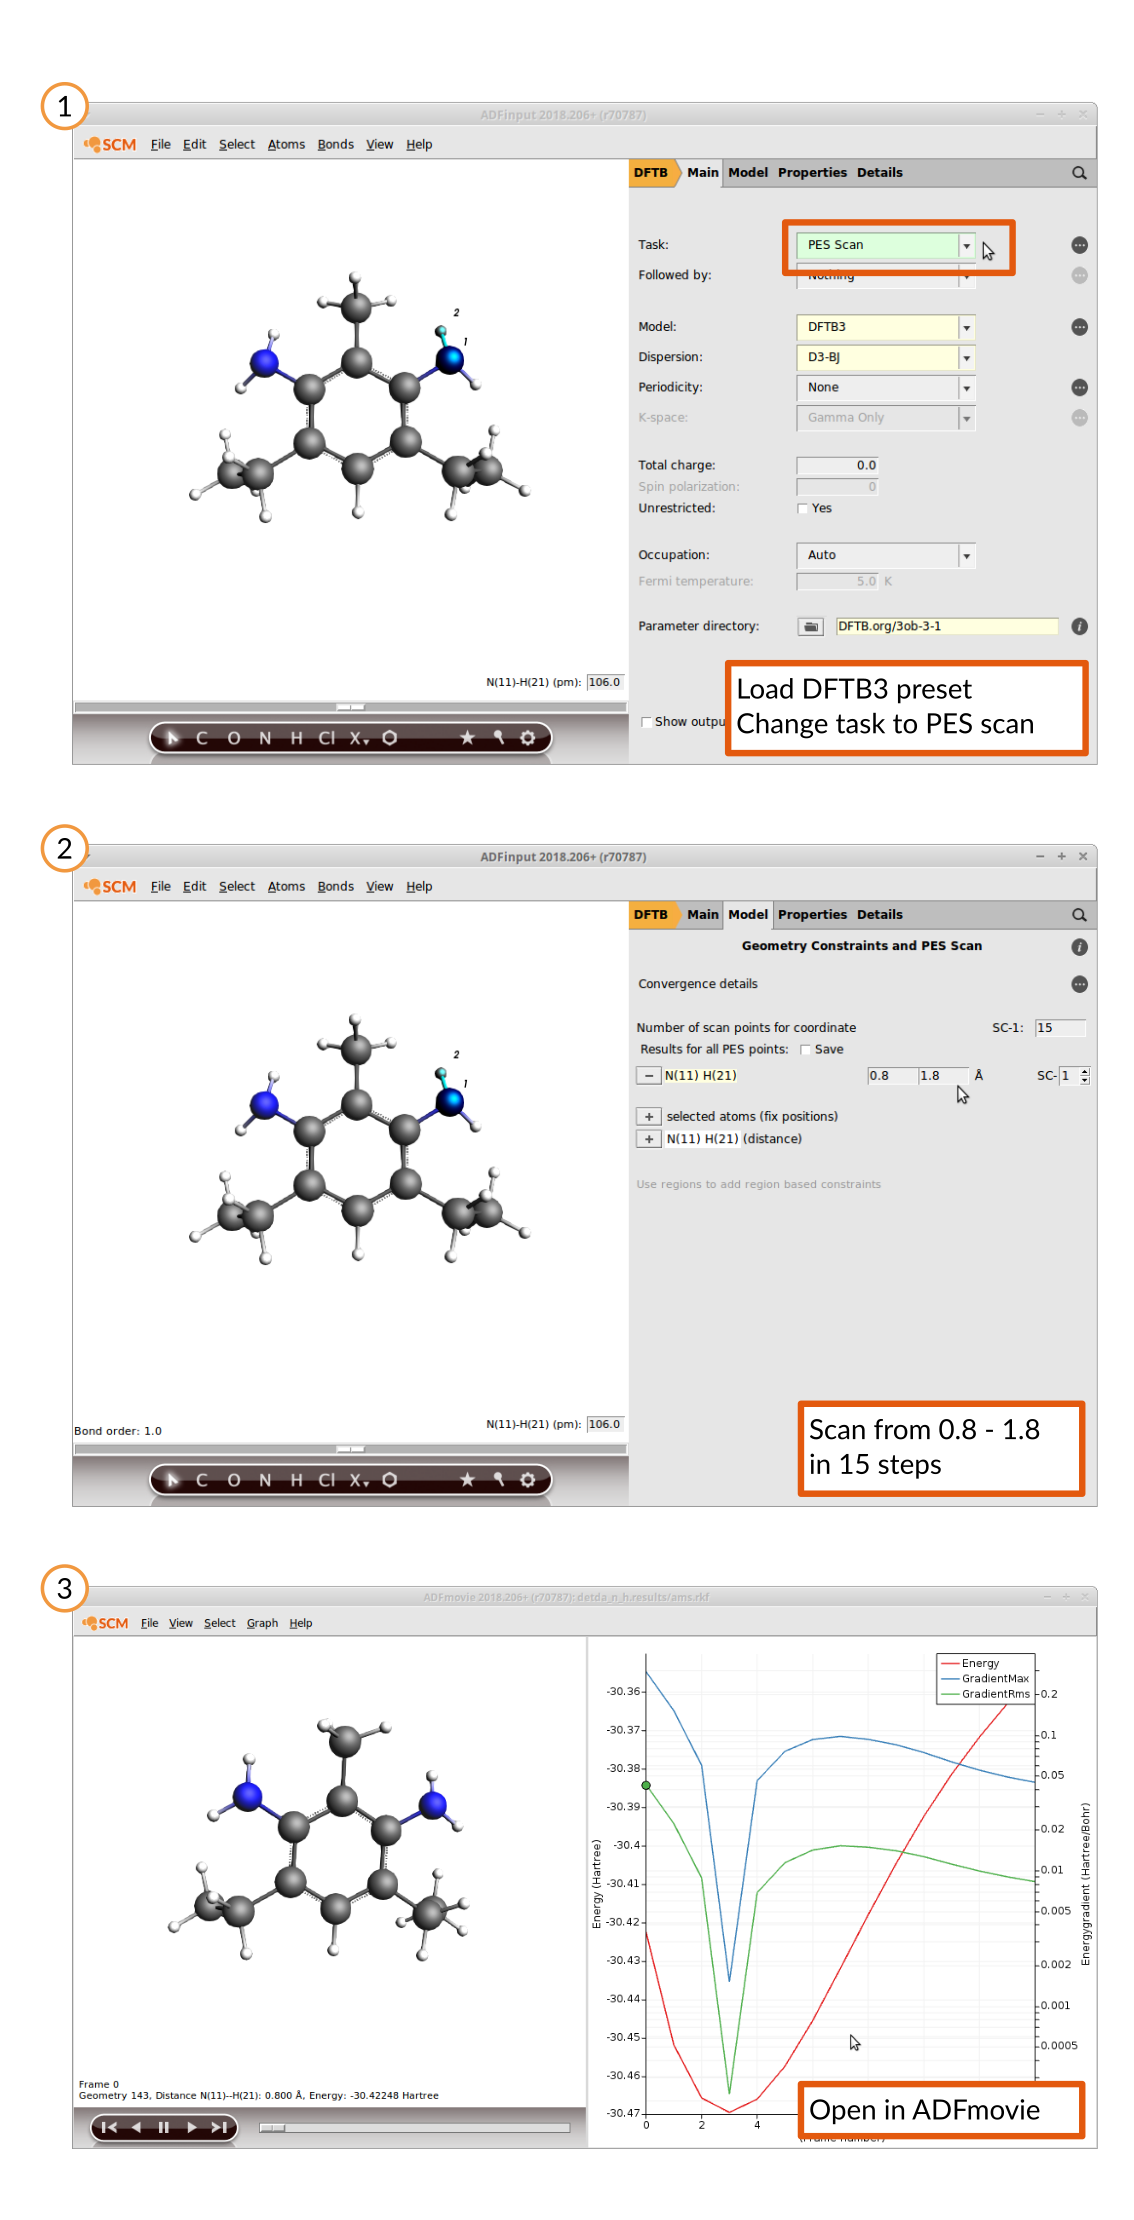Add selected atoms (fix positions) constraint with plus
This screenshot has width=1134, height=2220.
point(648,1117)
